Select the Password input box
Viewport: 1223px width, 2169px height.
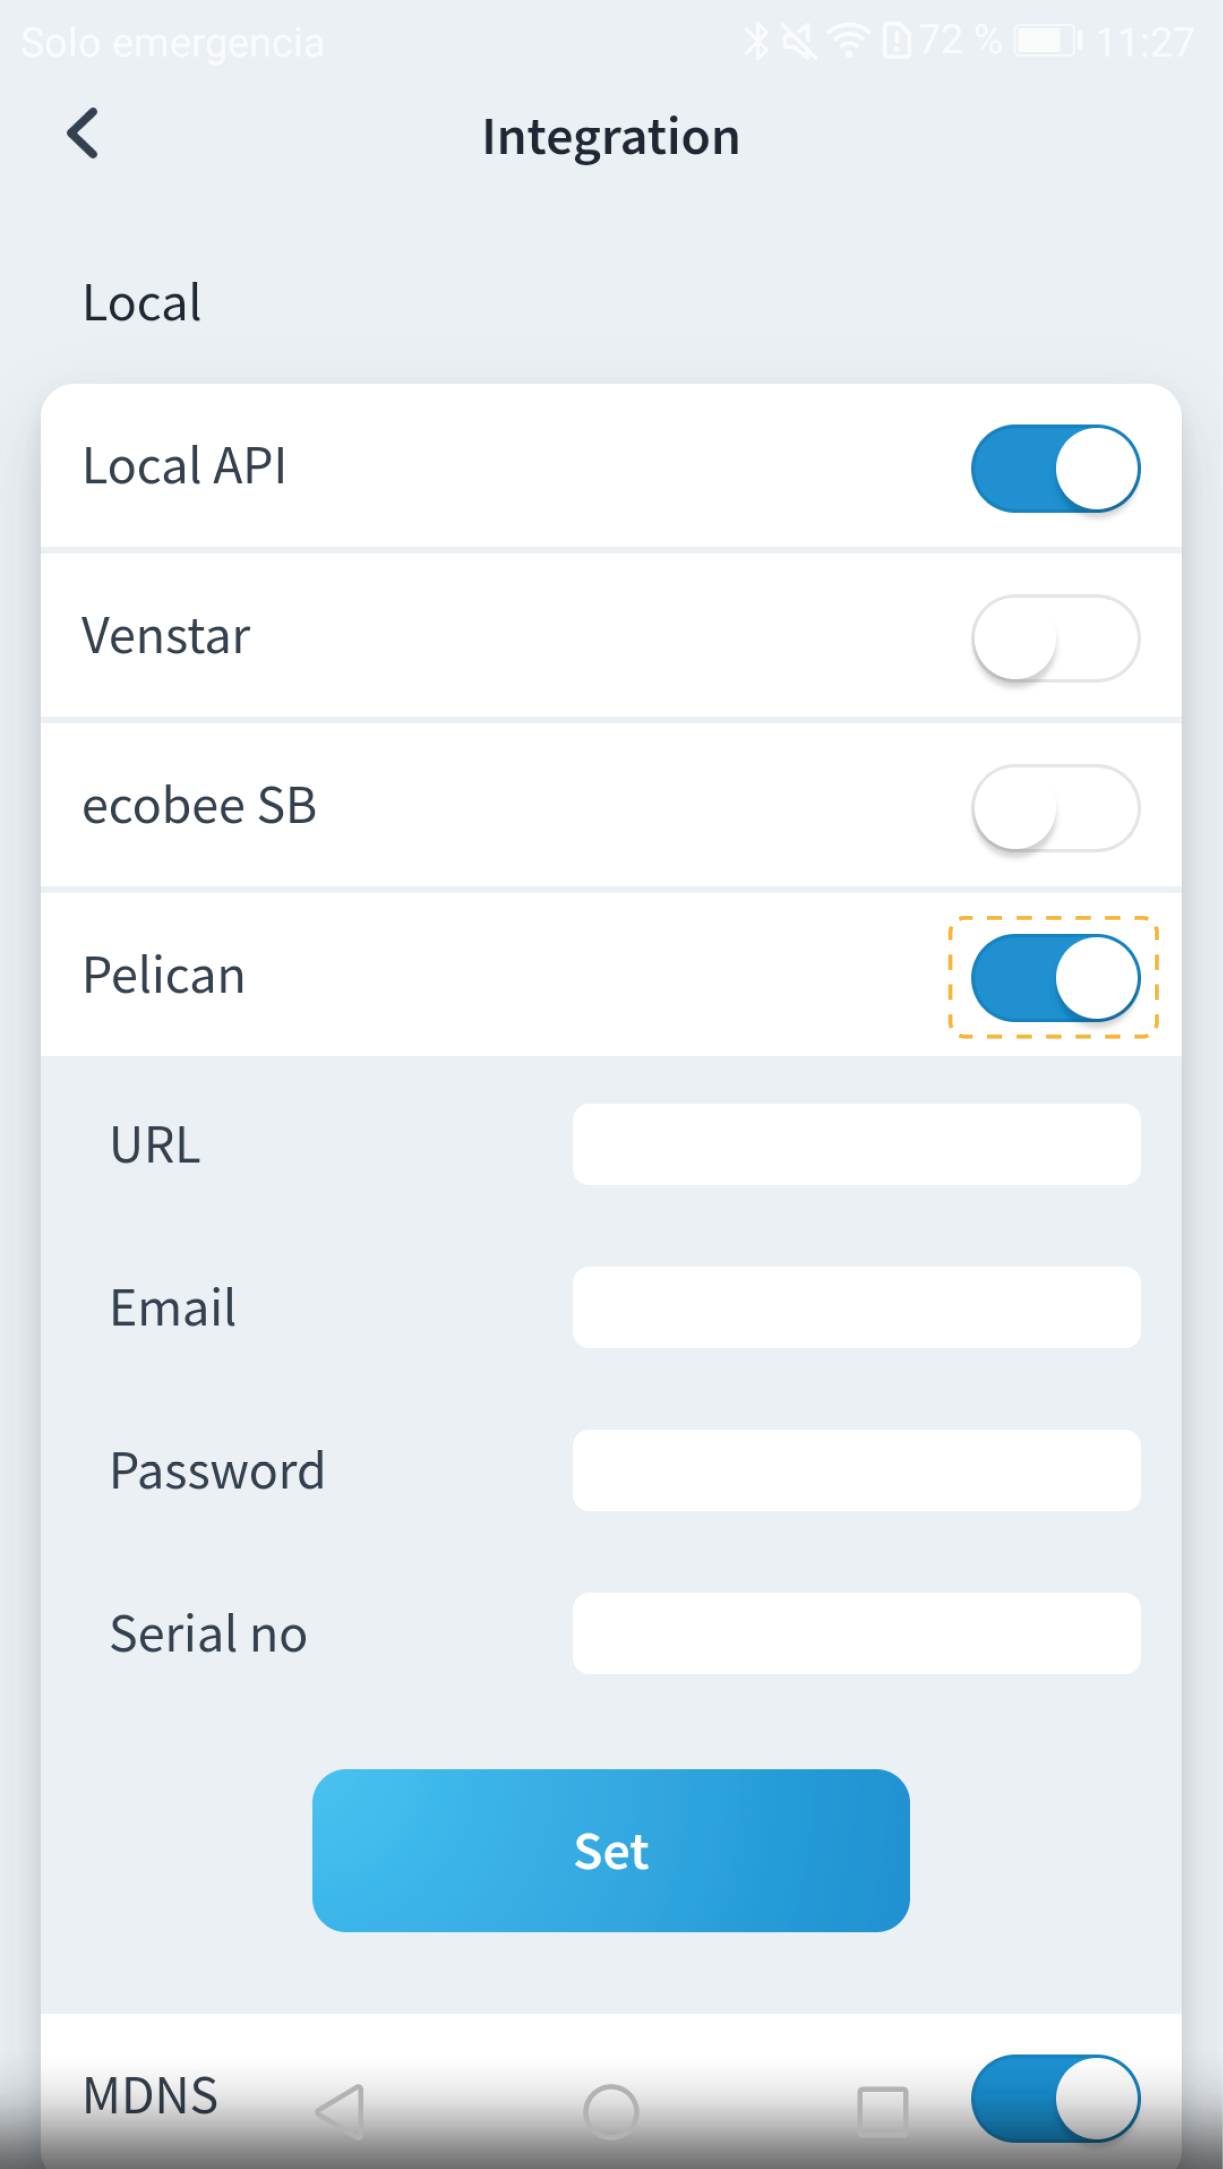[x=856, y=1470]
